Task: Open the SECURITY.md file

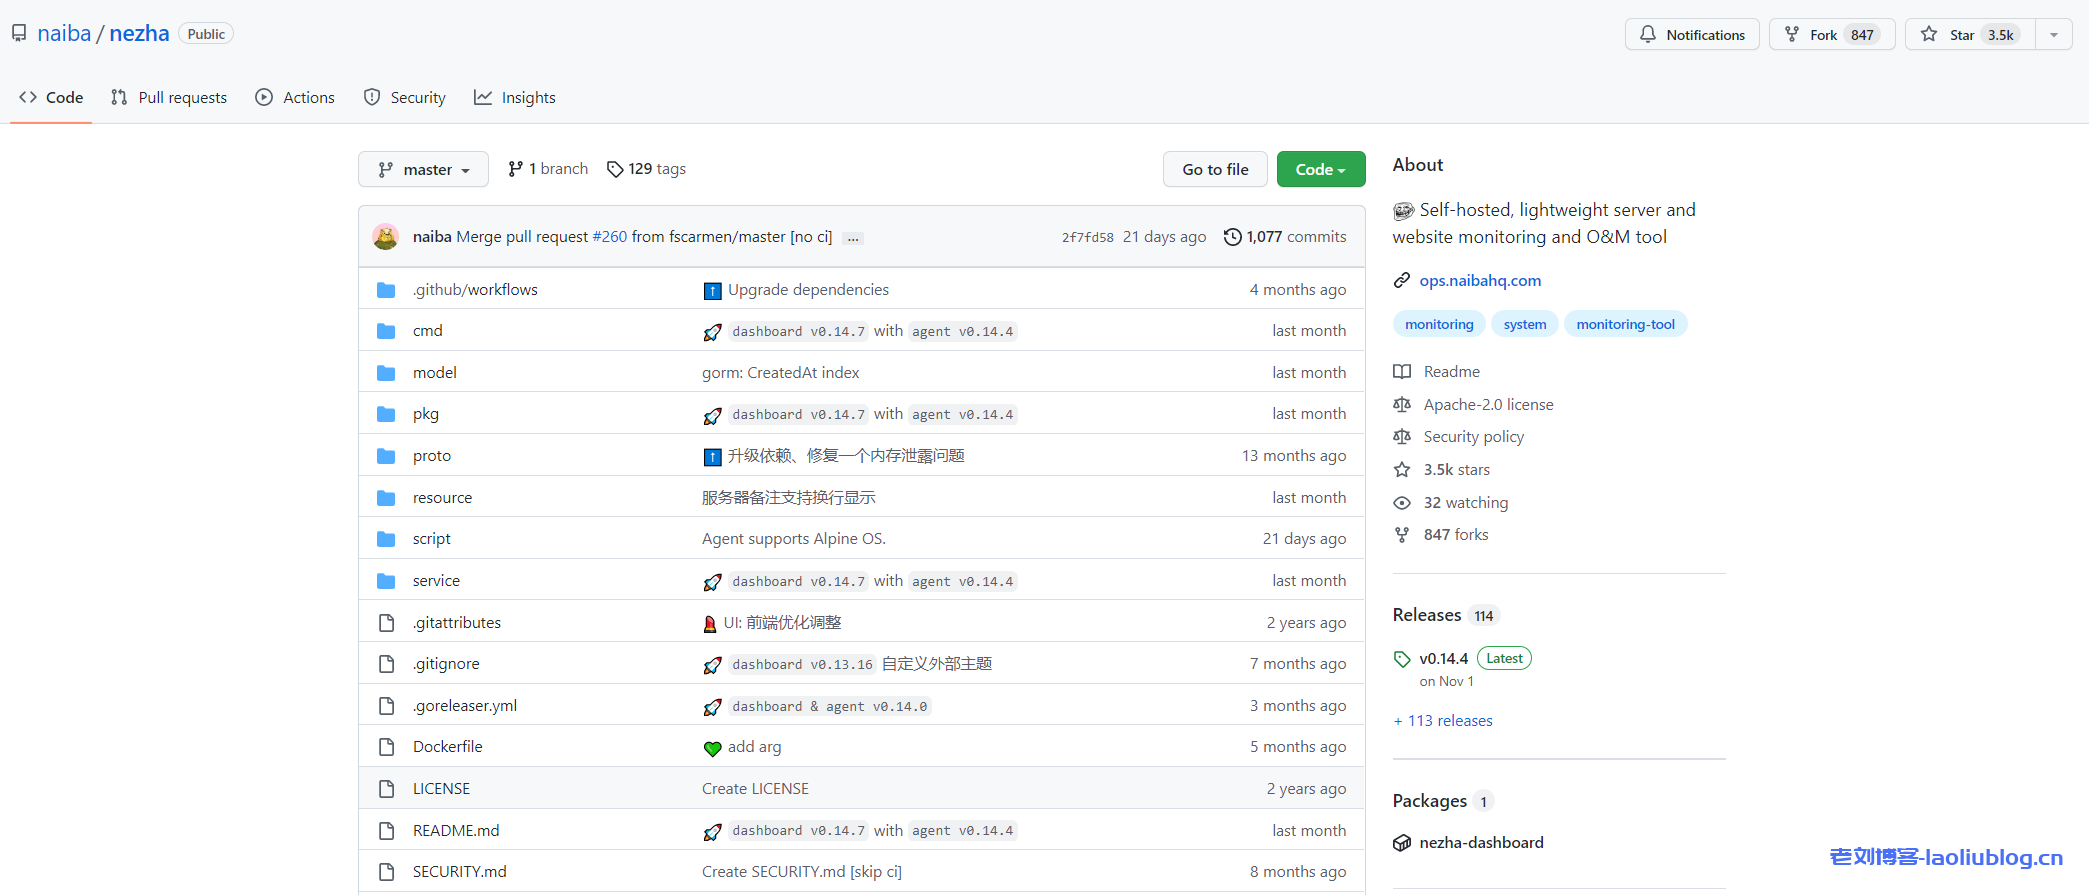Action: point(460,872)
